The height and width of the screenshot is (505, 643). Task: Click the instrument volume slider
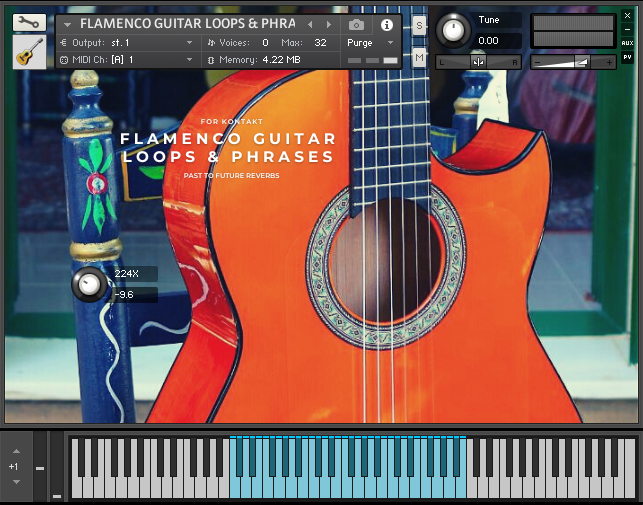573,62
